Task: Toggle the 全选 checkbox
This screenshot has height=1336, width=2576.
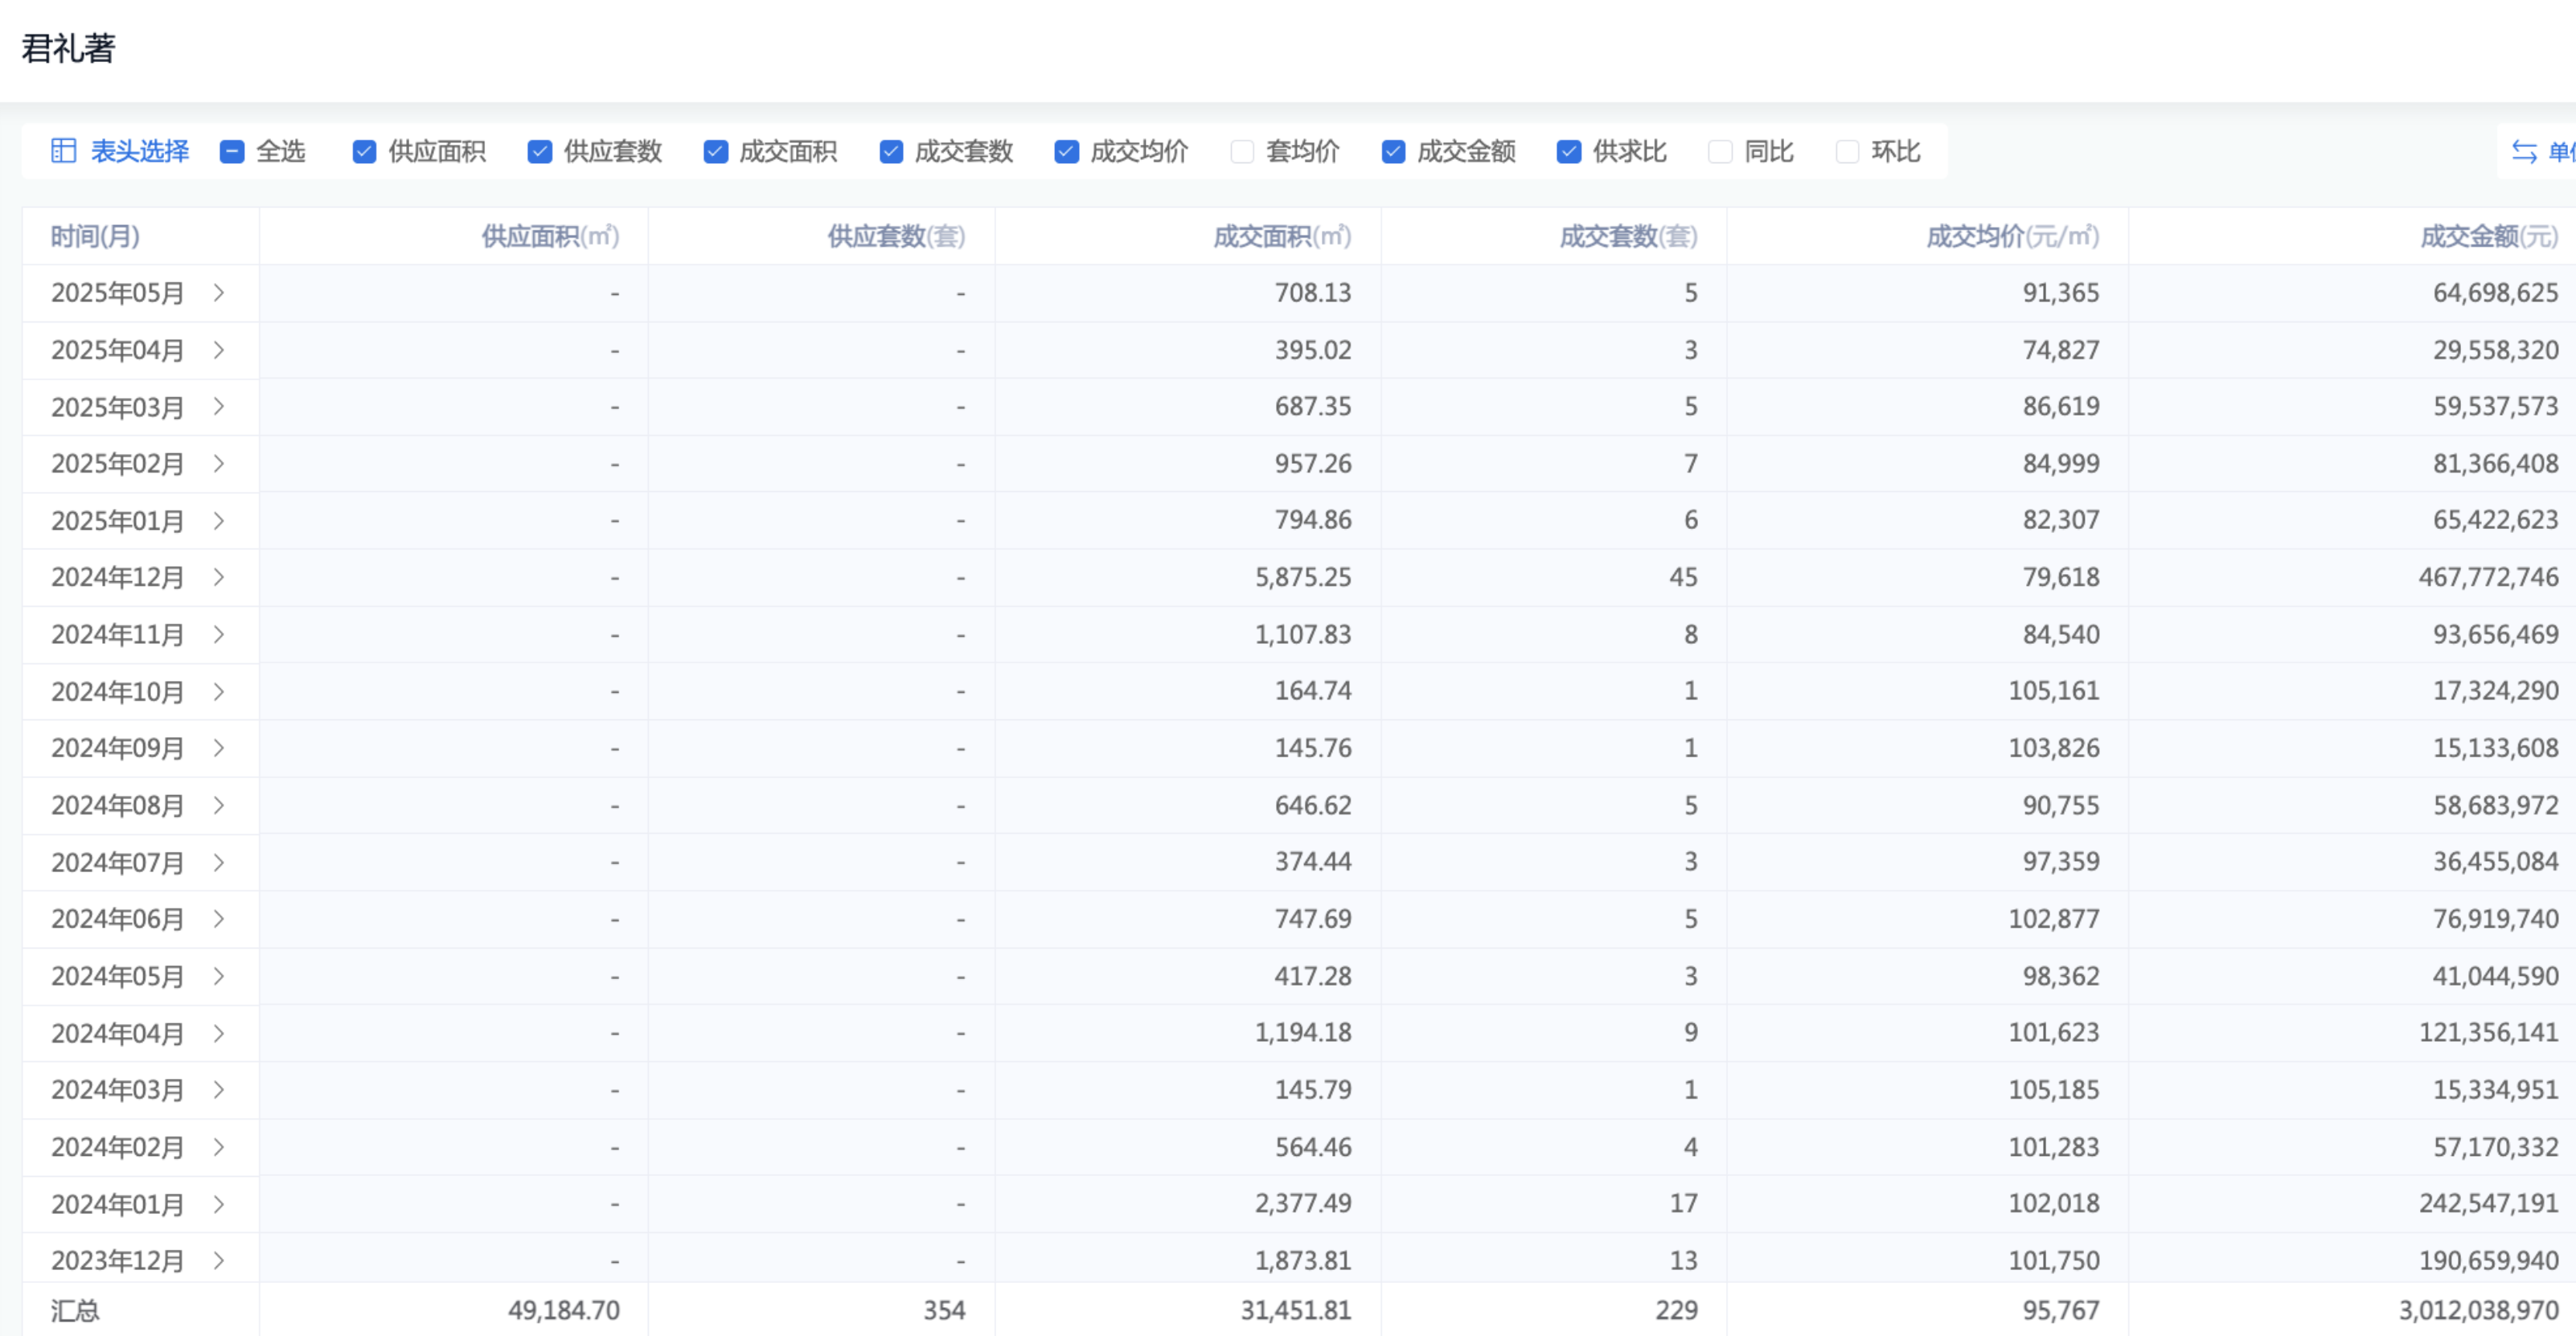Action: coord(232,152)
